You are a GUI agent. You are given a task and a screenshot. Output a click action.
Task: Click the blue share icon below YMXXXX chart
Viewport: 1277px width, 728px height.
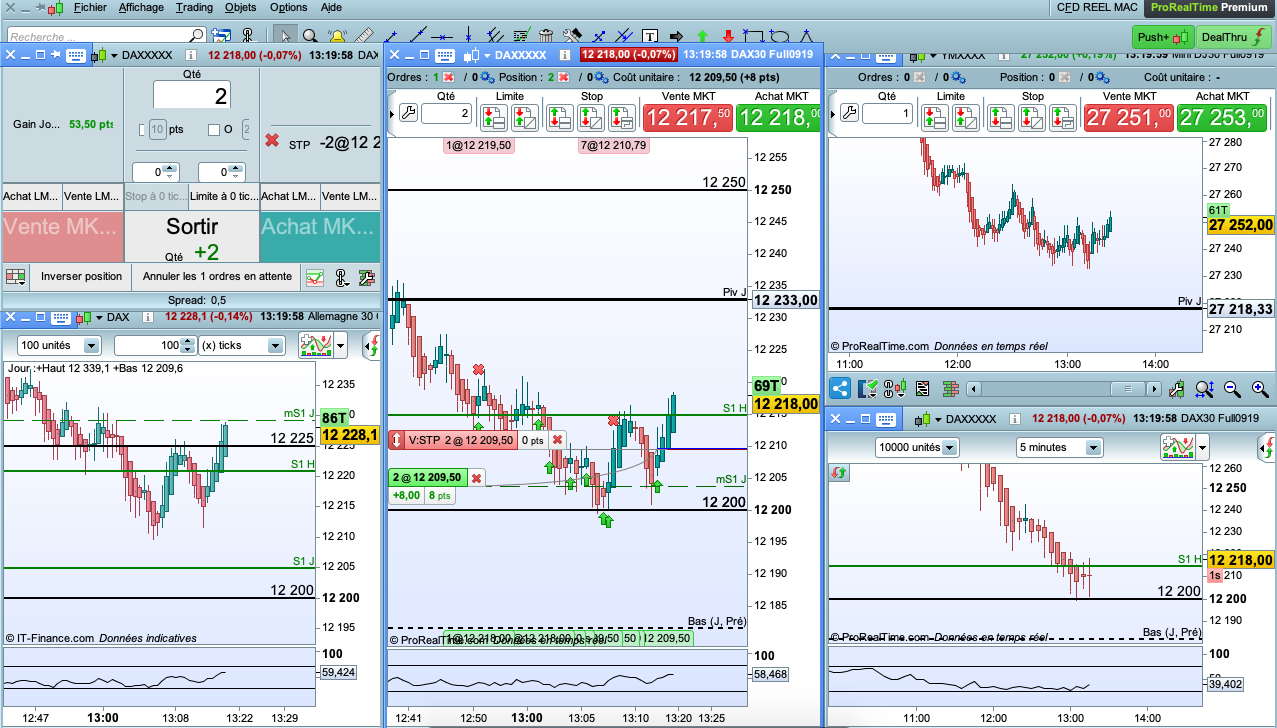840,389
